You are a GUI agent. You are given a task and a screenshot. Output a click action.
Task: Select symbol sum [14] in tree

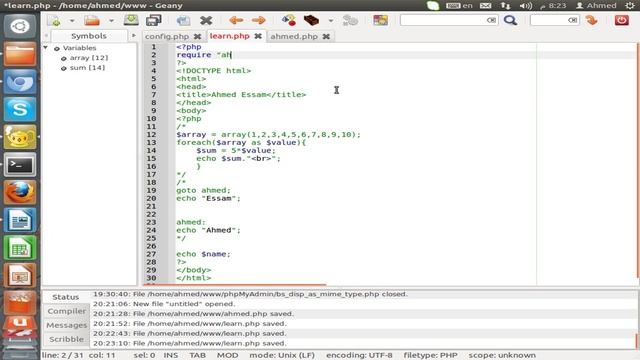tap(87, 68)
